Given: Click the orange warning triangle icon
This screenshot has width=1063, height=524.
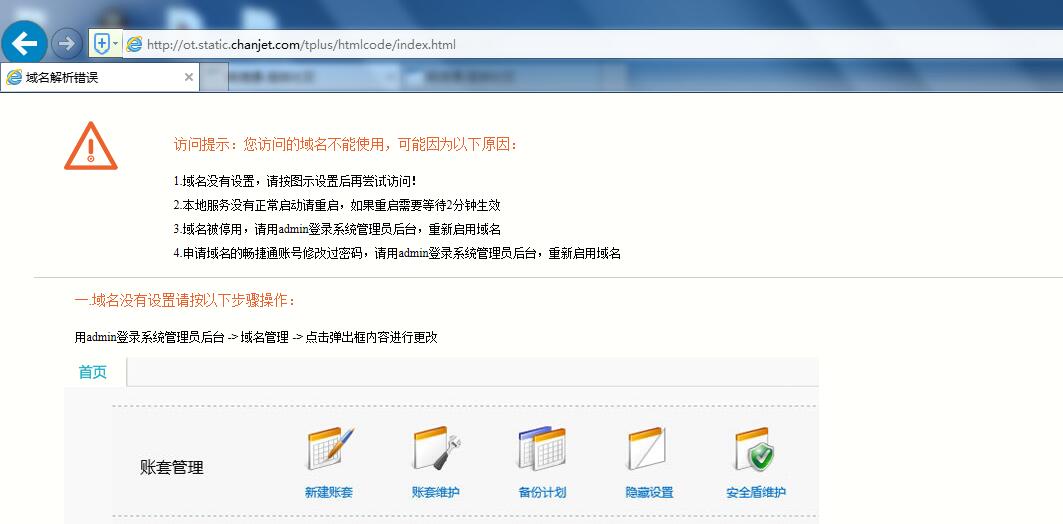Looking at the screenshot, I should point(91,146).
